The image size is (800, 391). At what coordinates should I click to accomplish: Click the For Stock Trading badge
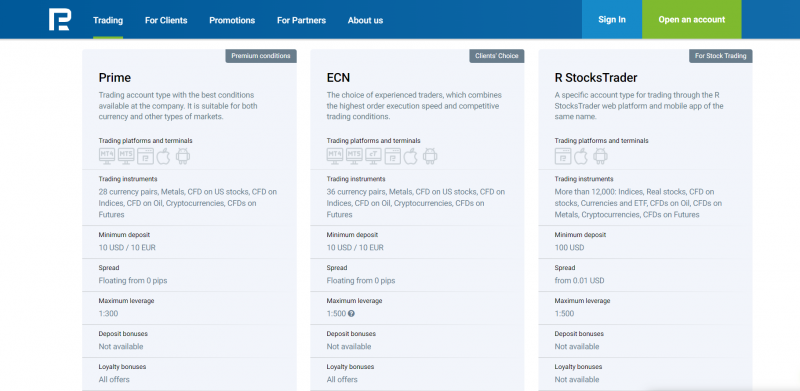click(720, 56)
